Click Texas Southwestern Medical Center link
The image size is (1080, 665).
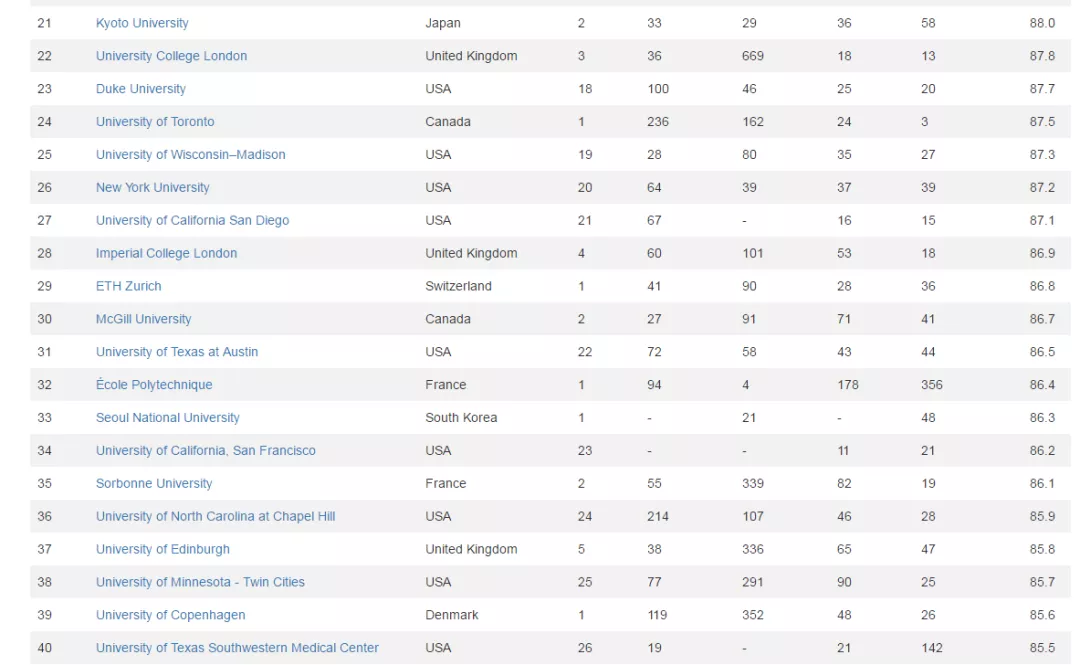click(237, 648)
